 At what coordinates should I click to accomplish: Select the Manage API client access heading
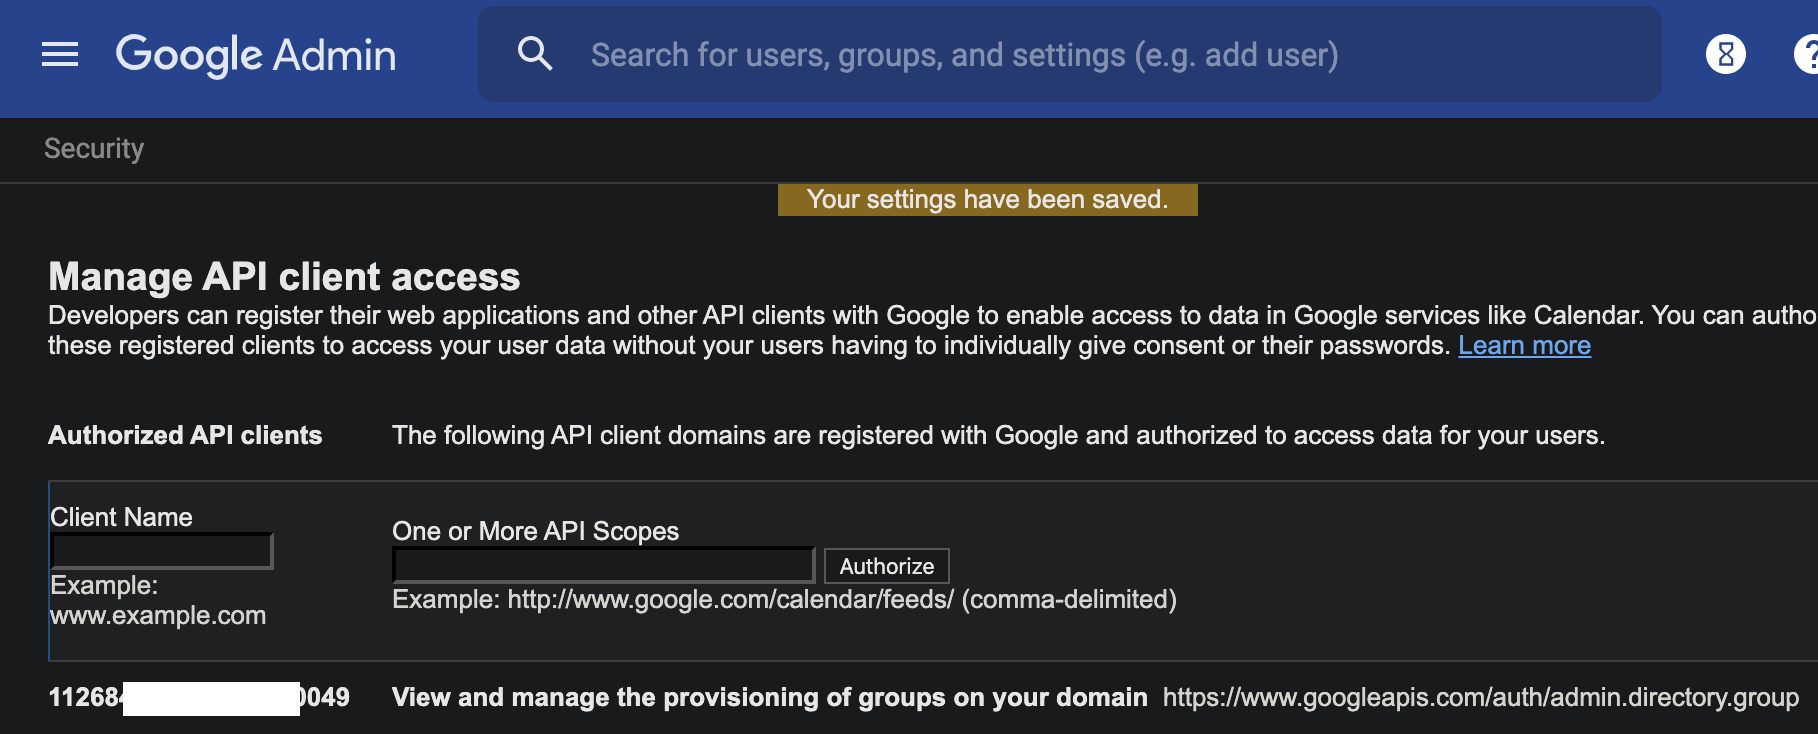click(x=285, y=277)
